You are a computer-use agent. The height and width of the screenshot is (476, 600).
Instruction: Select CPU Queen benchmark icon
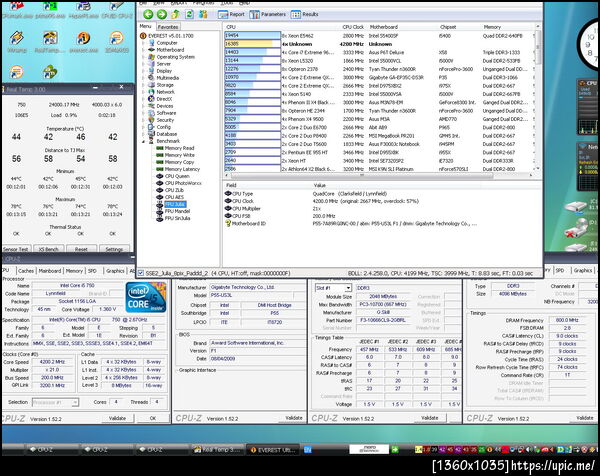pos(160,176)
